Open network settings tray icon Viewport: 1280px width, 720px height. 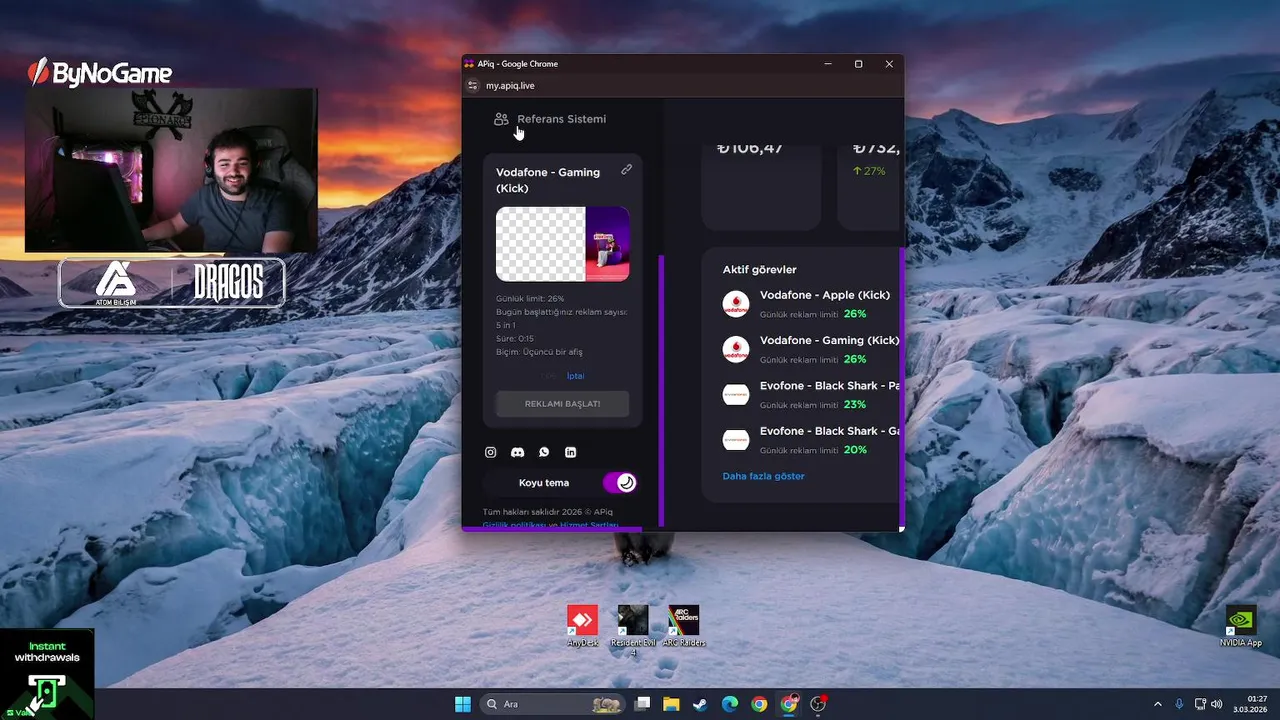[x=1200, y=704]
